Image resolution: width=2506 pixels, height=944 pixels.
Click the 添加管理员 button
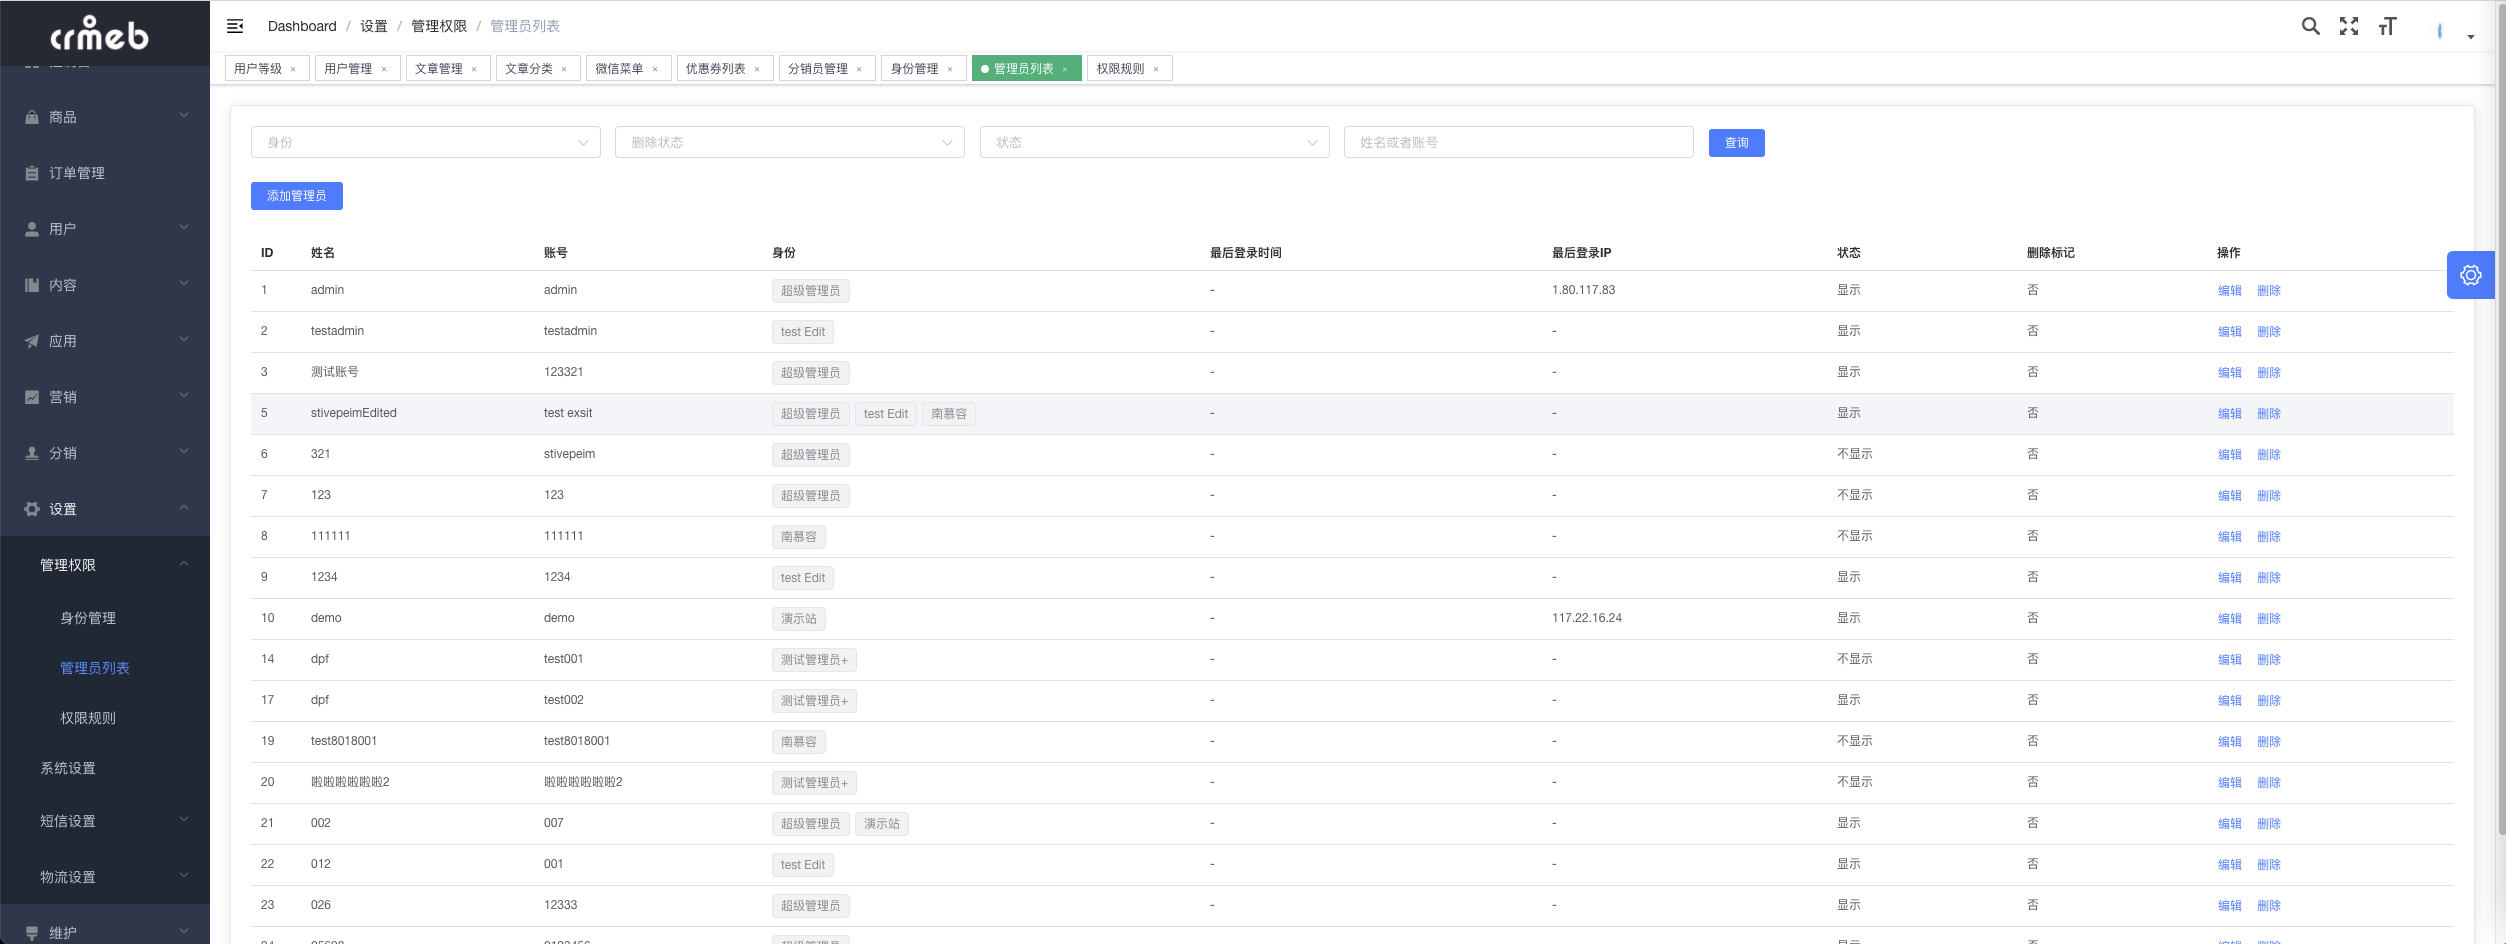tap(297, 196)
